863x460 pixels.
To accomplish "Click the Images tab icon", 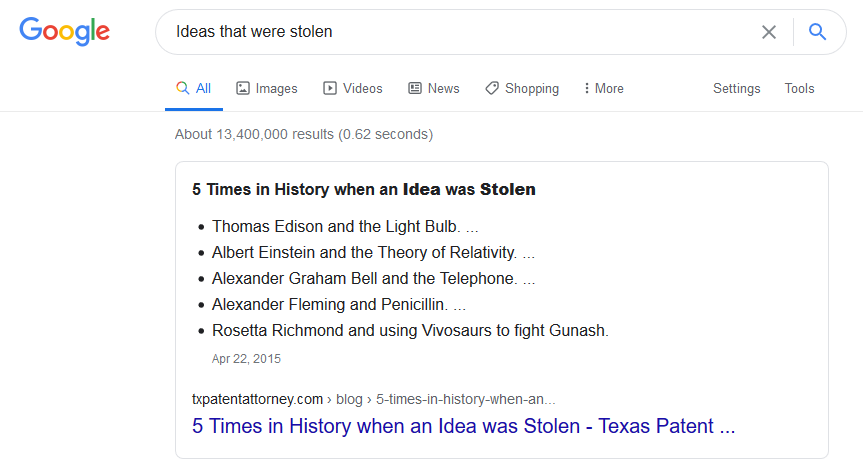I will coord(243,88).
